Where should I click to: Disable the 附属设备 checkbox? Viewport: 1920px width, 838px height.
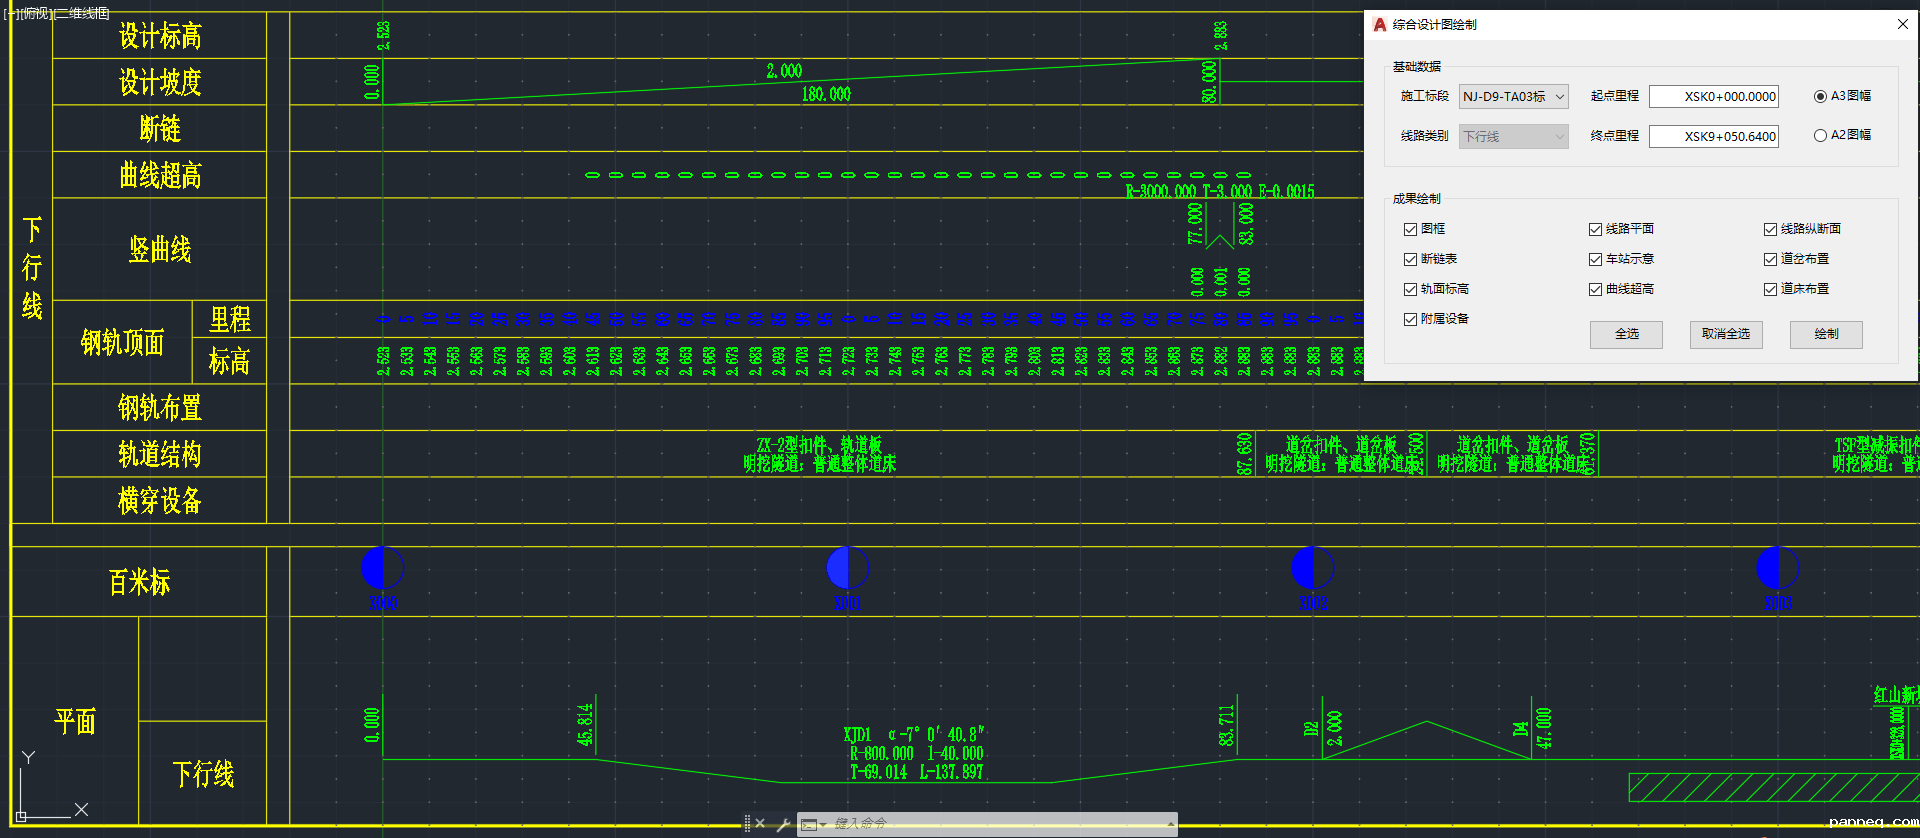(x=1410, y=320)
